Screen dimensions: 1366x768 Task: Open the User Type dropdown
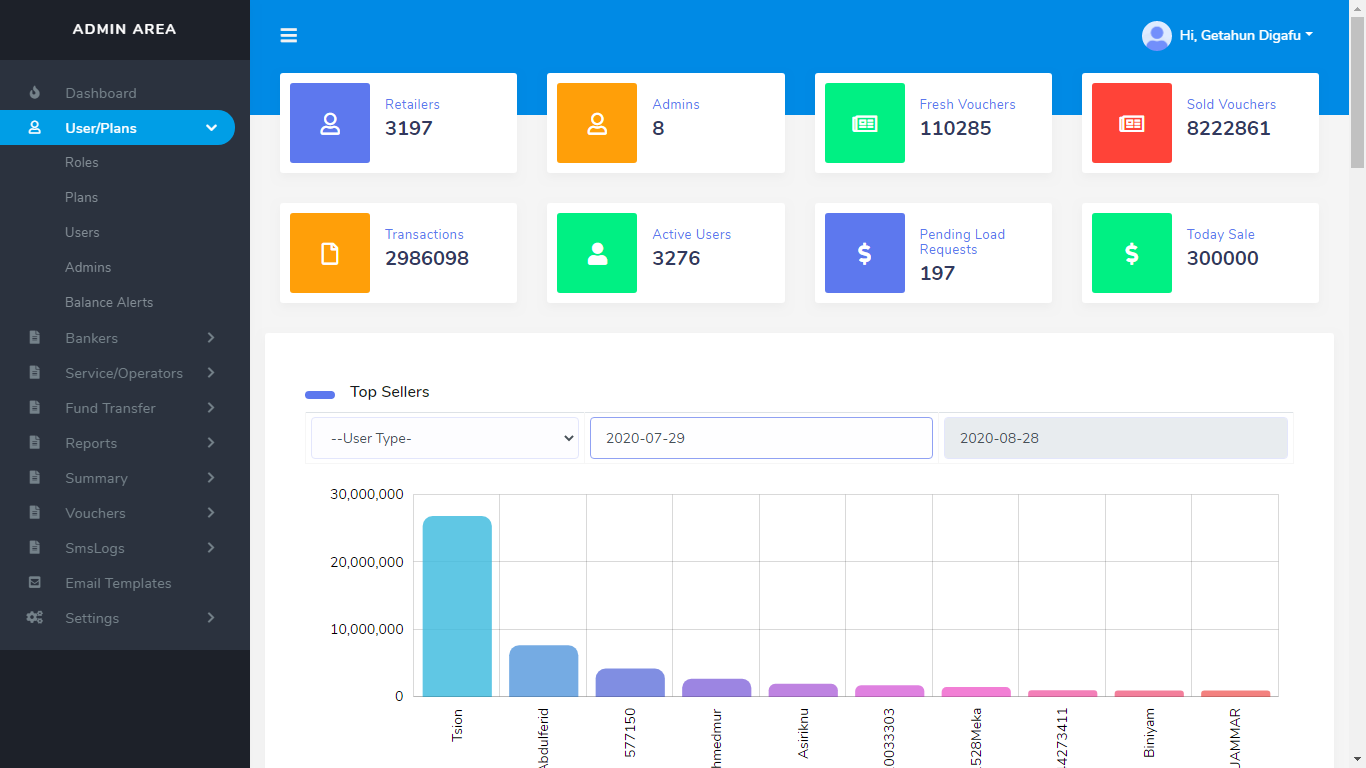tap(445, 438)
